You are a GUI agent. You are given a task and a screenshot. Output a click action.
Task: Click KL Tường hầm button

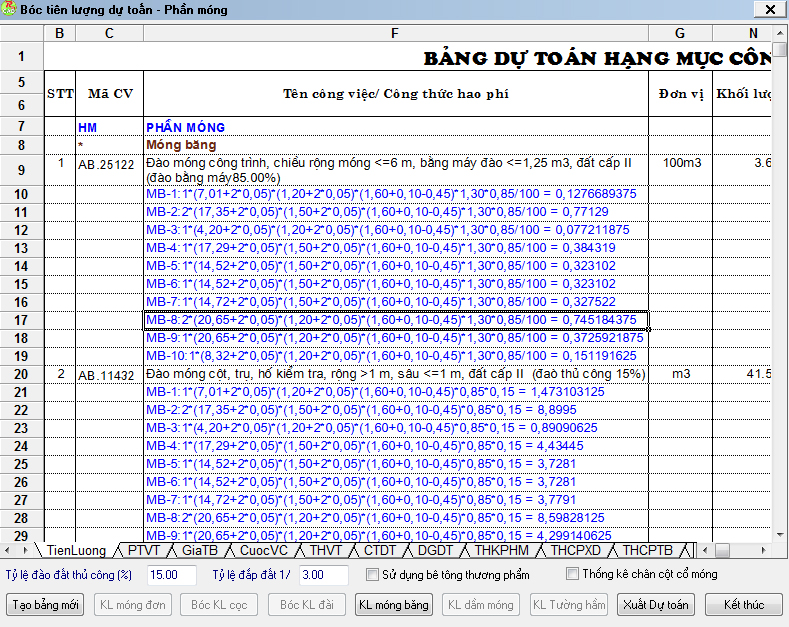[x=569, y=605]
